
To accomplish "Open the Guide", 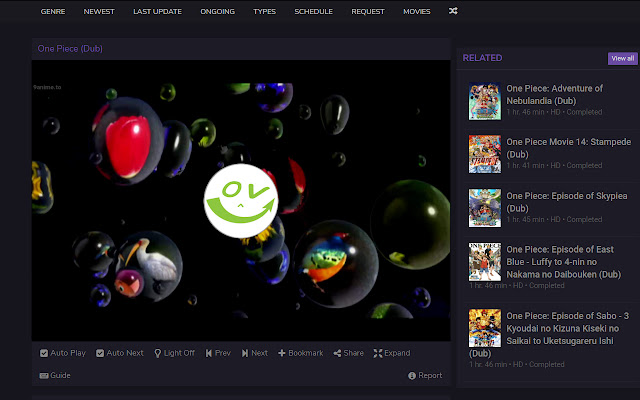I will 54,376.
